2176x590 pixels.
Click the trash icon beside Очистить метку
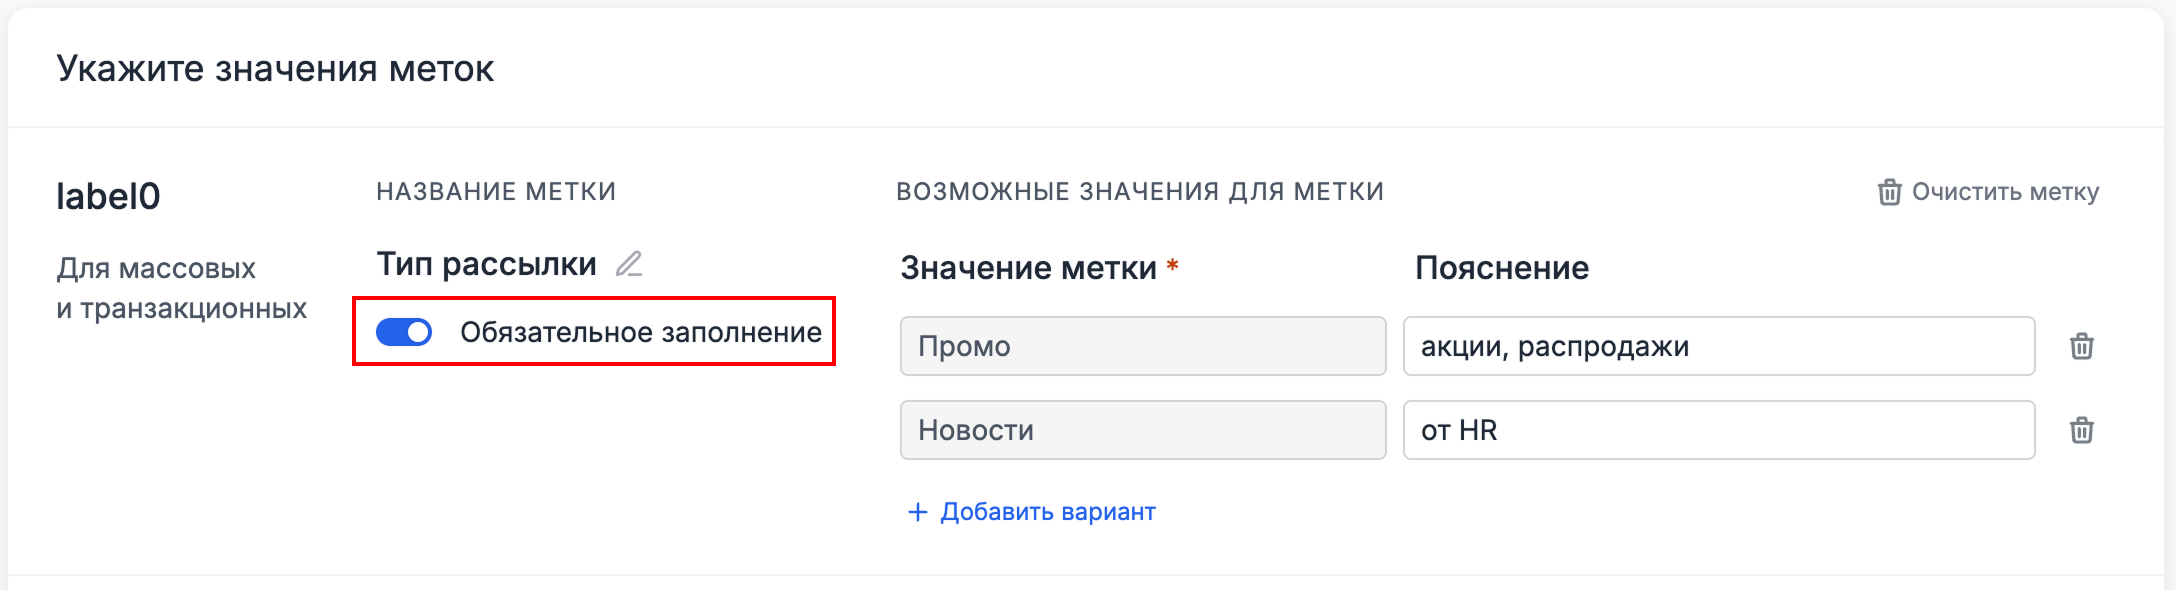click(x=1889, y=192)
